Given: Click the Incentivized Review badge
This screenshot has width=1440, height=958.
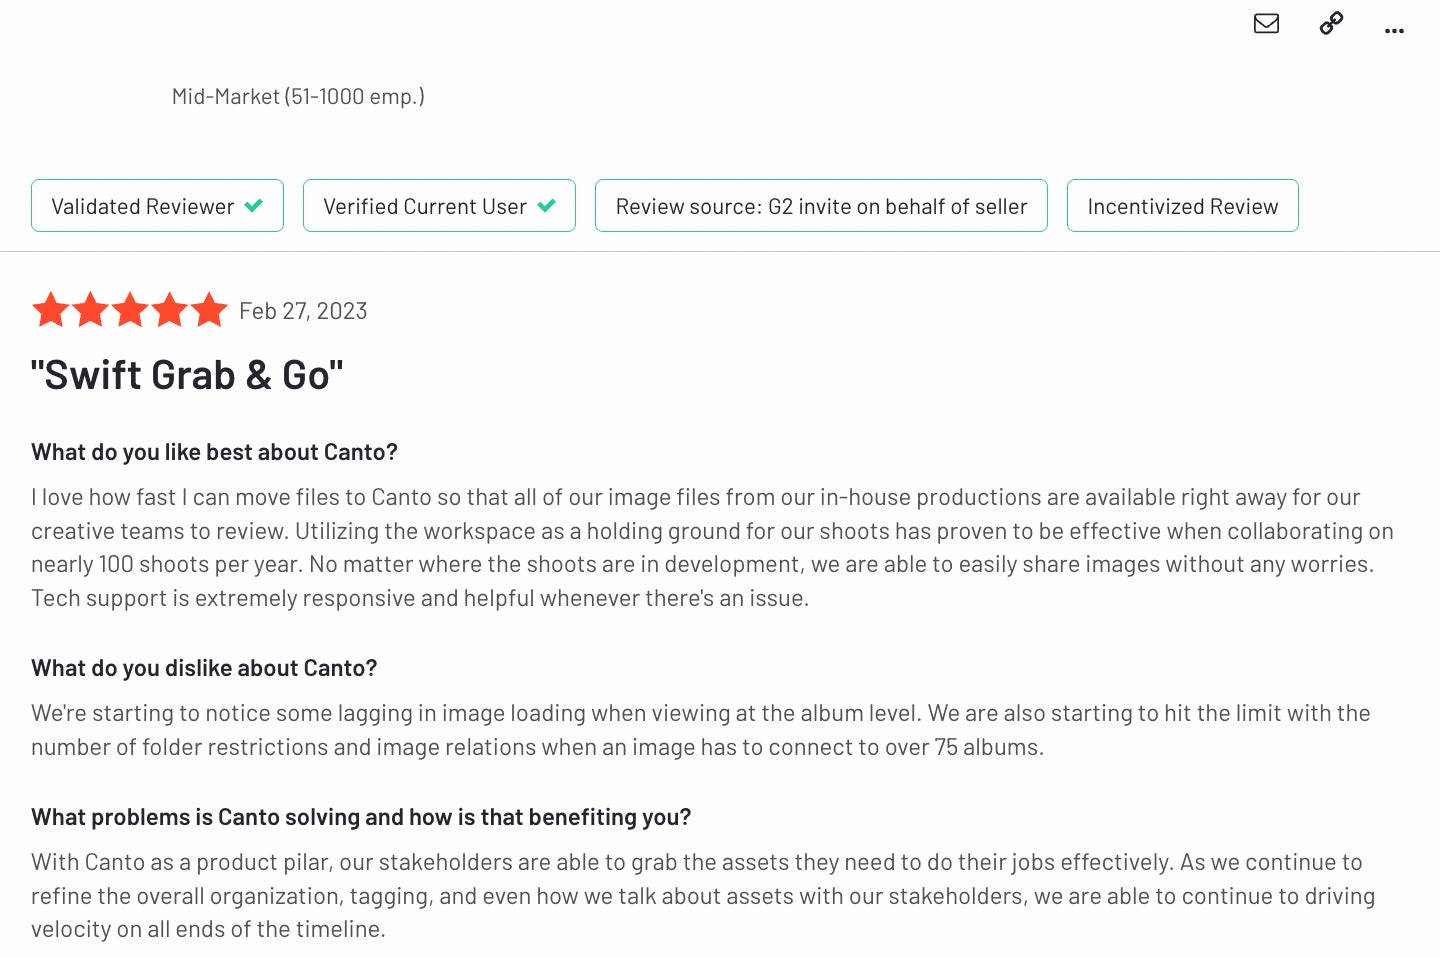Looking at the screenshot, I should 1182,206.
